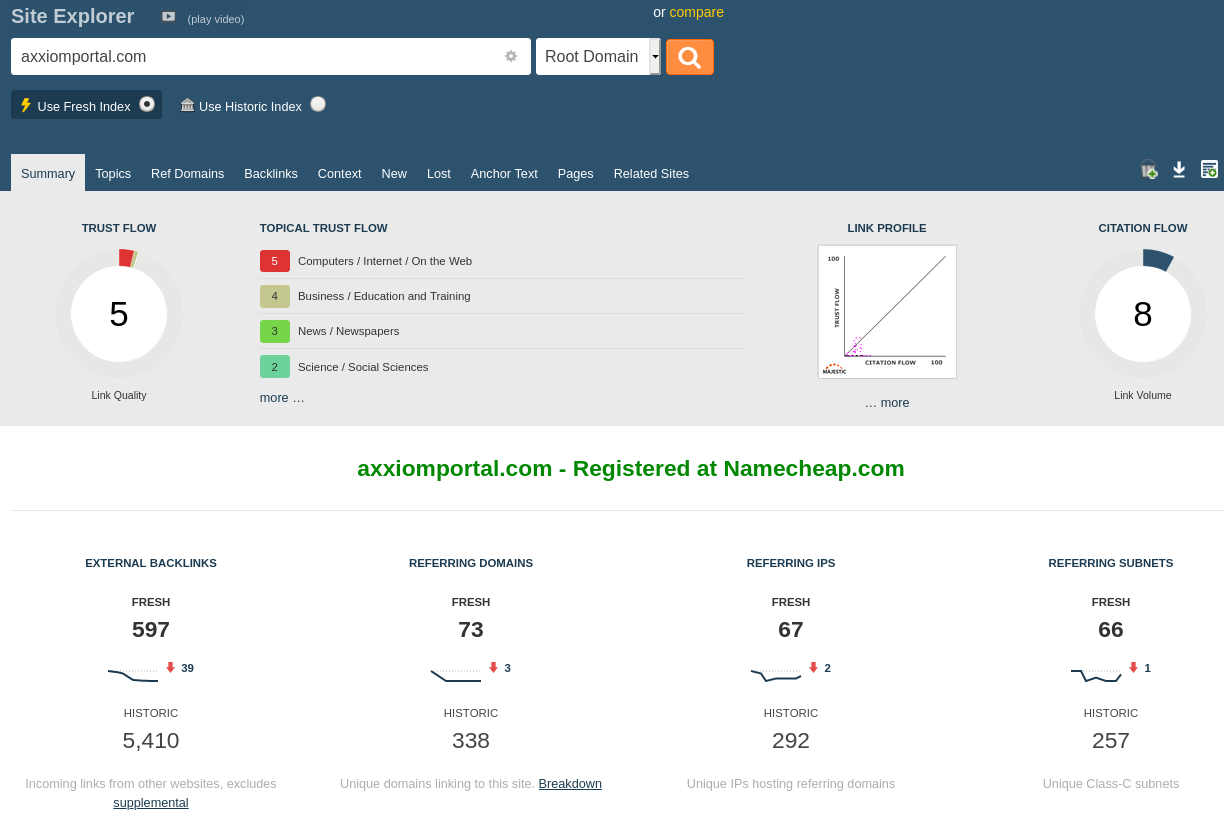Click the historic backlinks value 5,410
This screenshot has height=826, width=1224.
tap(151, 741)
